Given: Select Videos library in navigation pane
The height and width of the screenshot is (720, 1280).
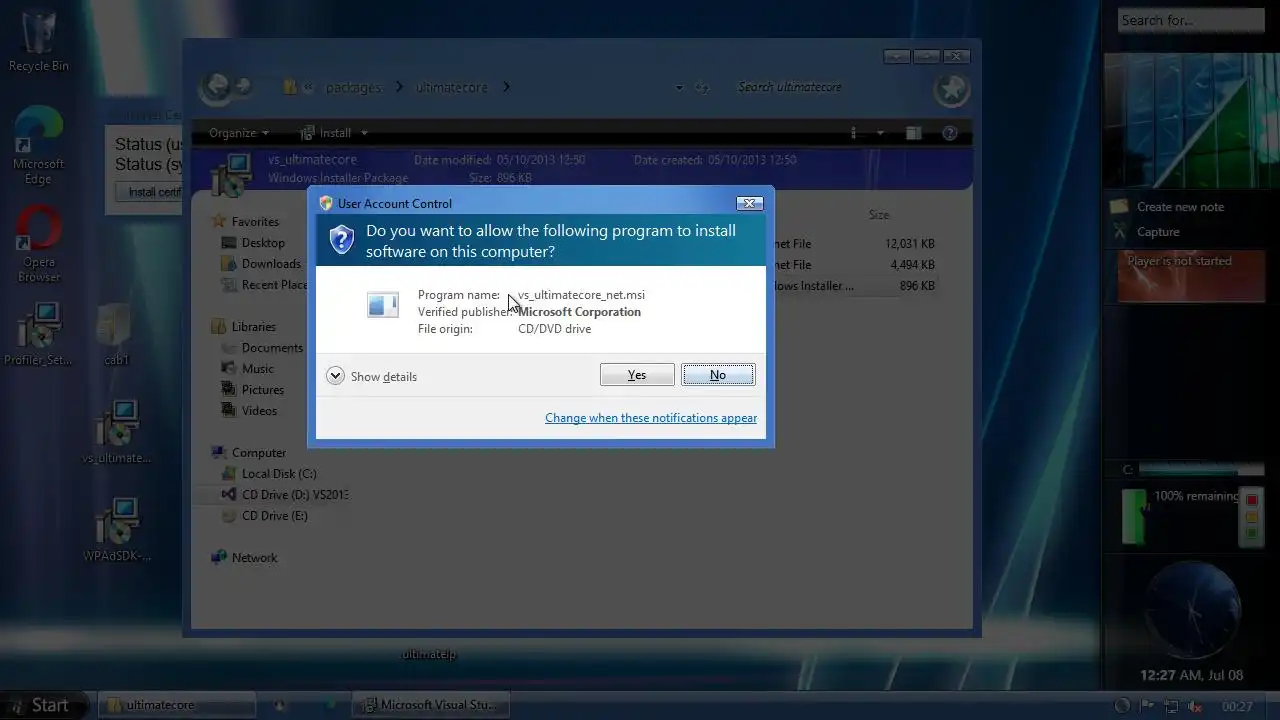Looking at the screenshot, I should coord(259,411).
